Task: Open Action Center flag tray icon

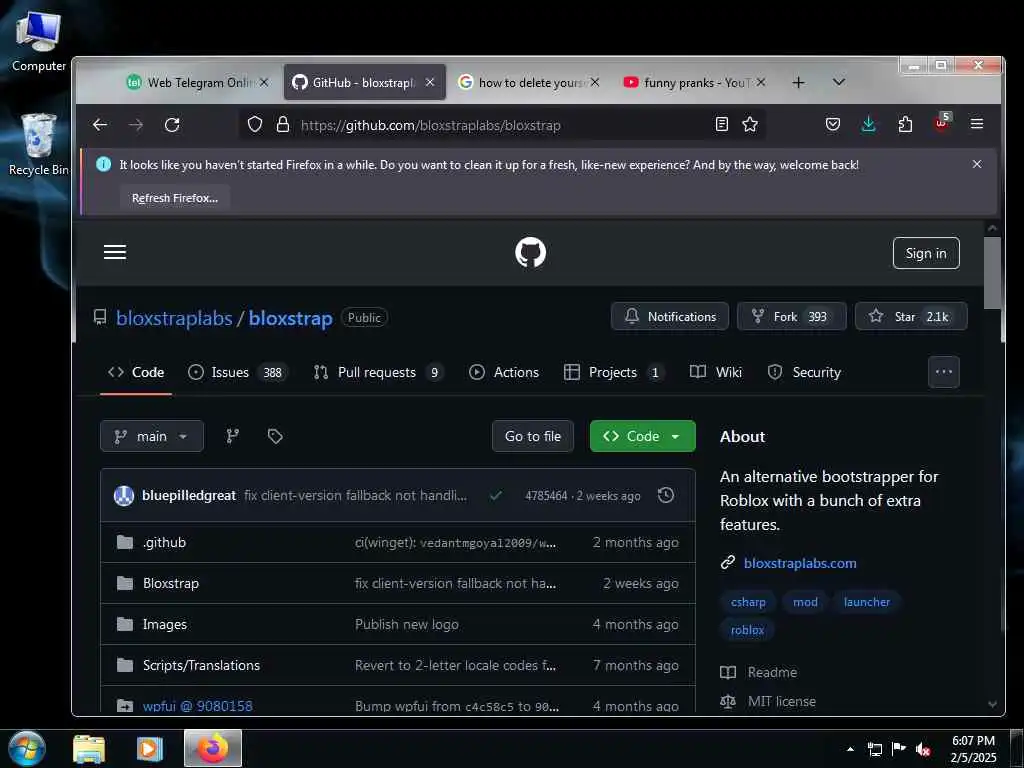Action: (x=899, y=749)
